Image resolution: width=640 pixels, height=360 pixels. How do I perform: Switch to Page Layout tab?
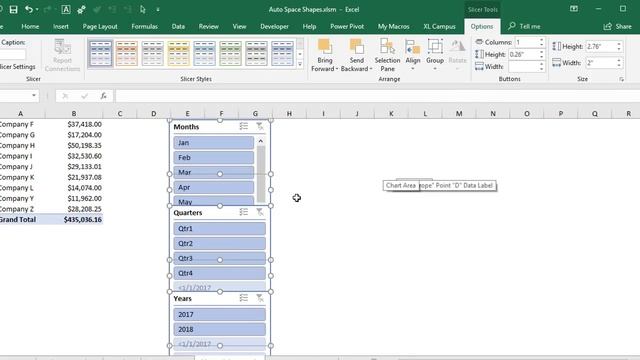click(x=100, y=27)
